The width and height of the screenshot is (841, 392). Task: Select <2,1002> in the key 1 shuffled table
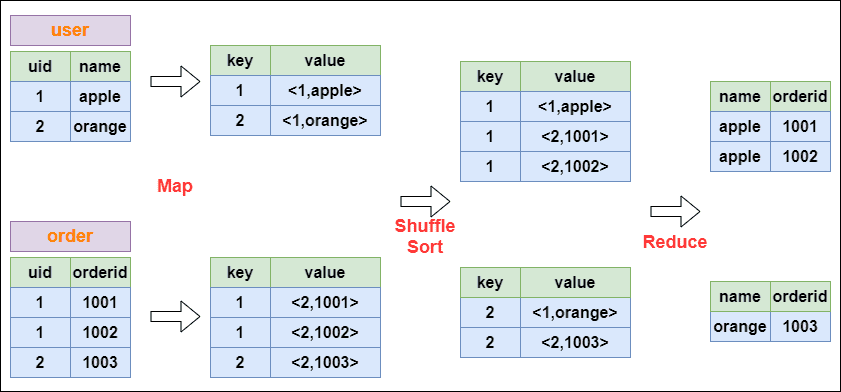575,166
